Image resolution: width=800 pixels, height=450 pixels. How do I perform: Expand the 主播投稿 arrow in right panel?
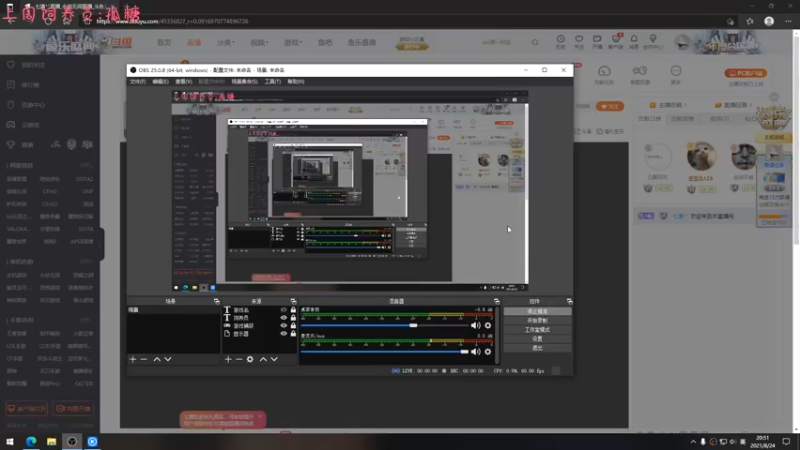[685, 105]
